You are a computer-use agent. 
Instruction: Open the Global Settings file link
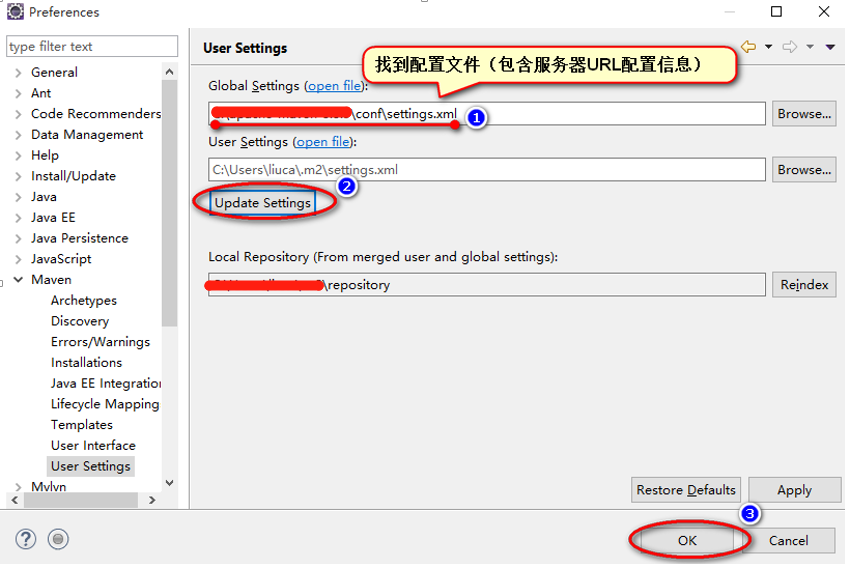[x=335, y=86]
